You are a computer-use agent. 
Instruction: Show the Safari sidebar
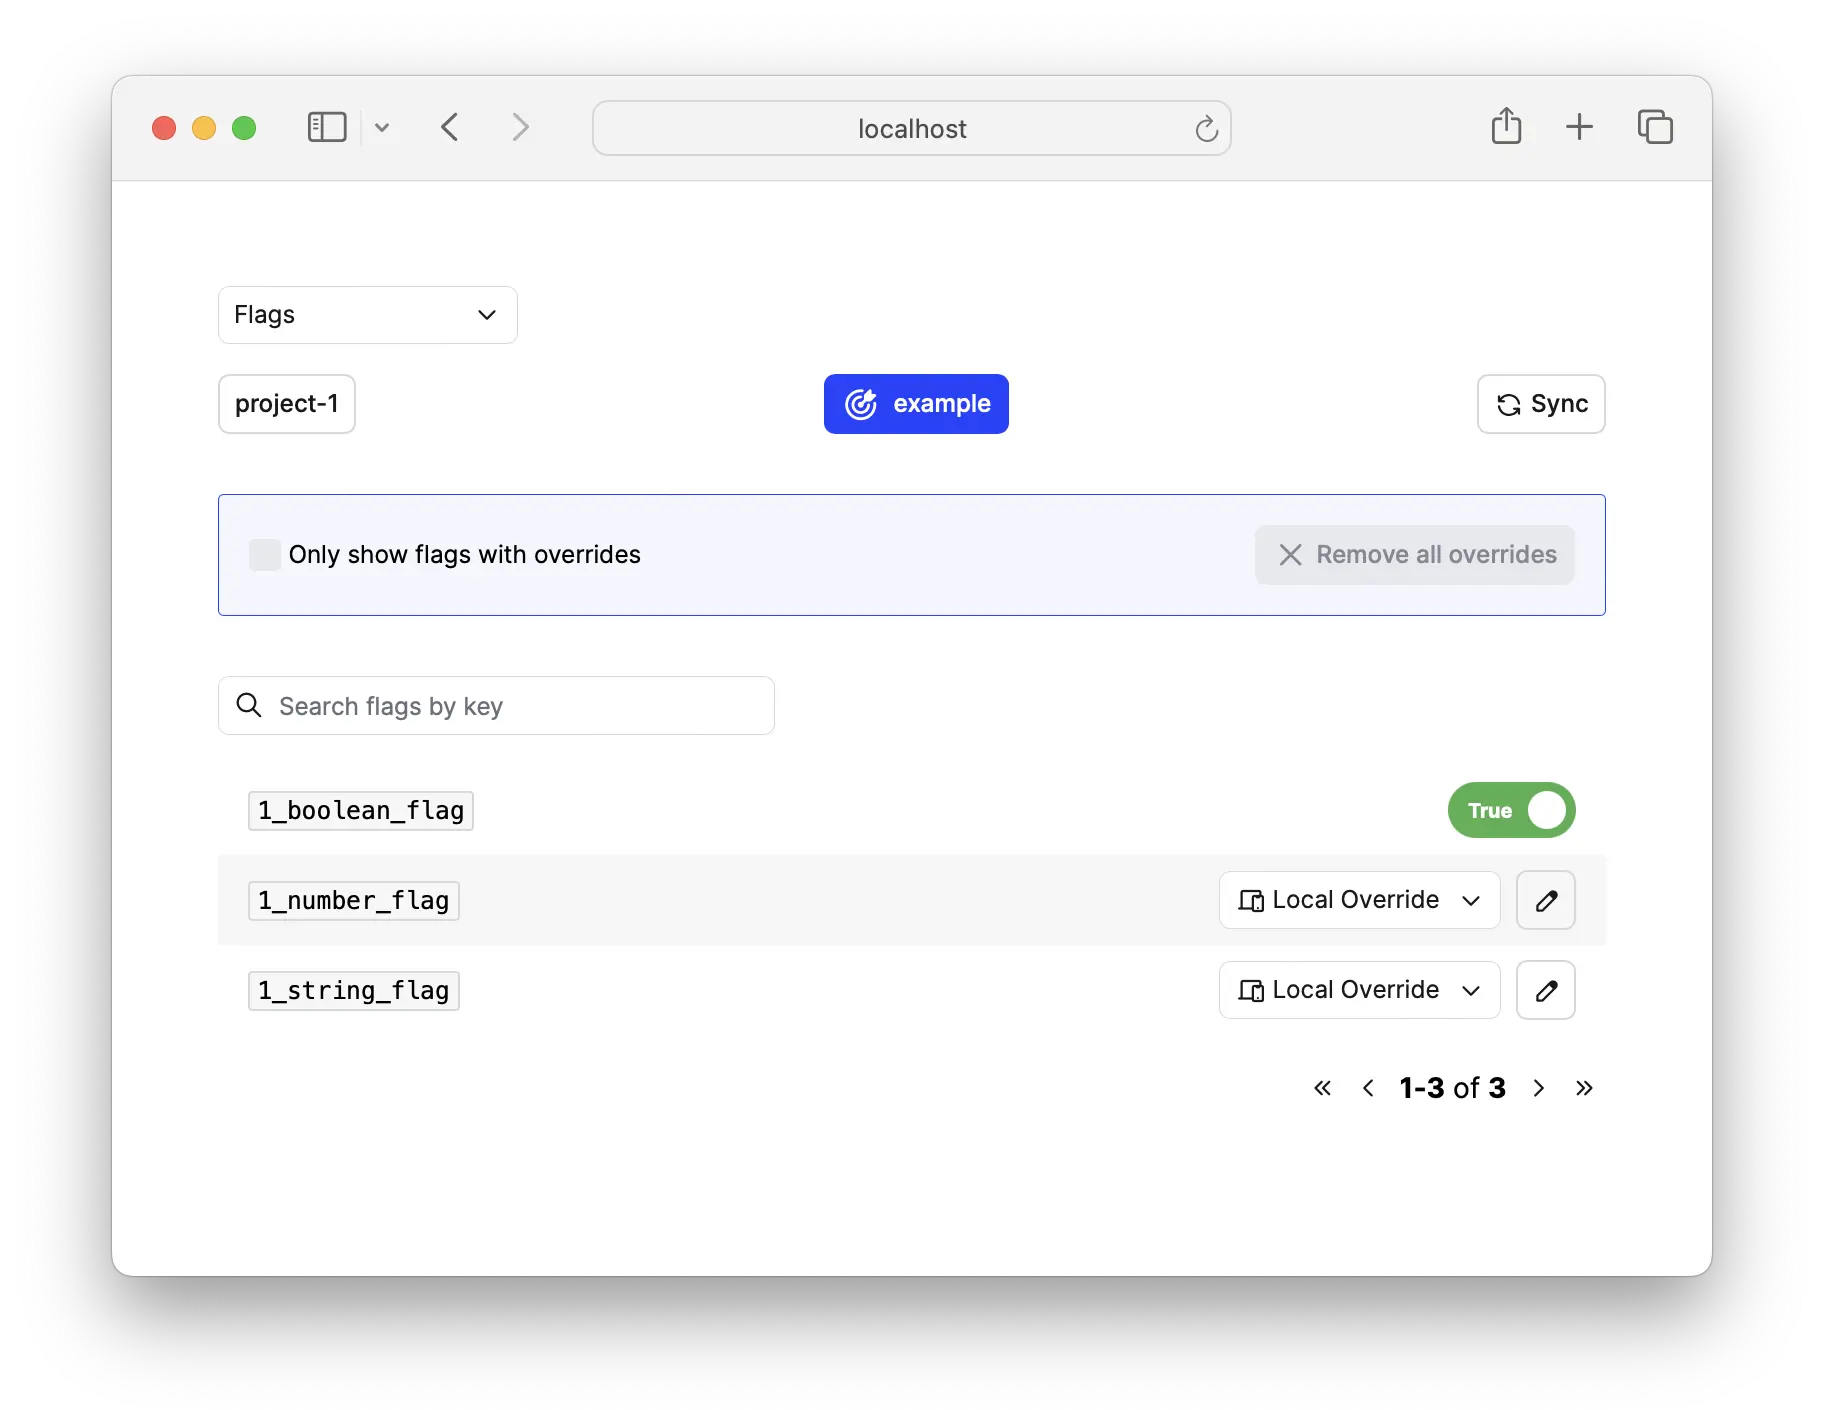(327, 127)
